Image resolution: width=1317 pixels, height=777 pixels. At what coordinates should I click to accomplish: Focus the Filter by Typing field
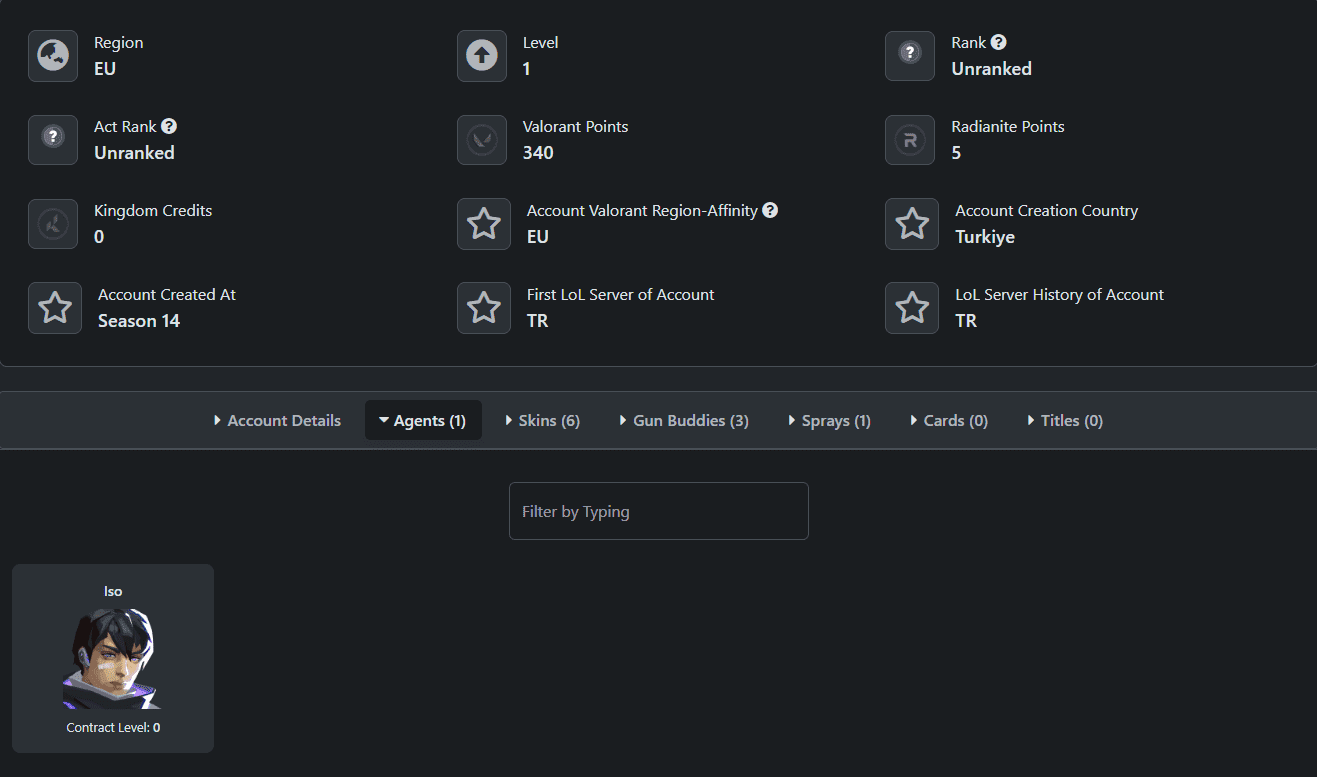click(658, 512)
